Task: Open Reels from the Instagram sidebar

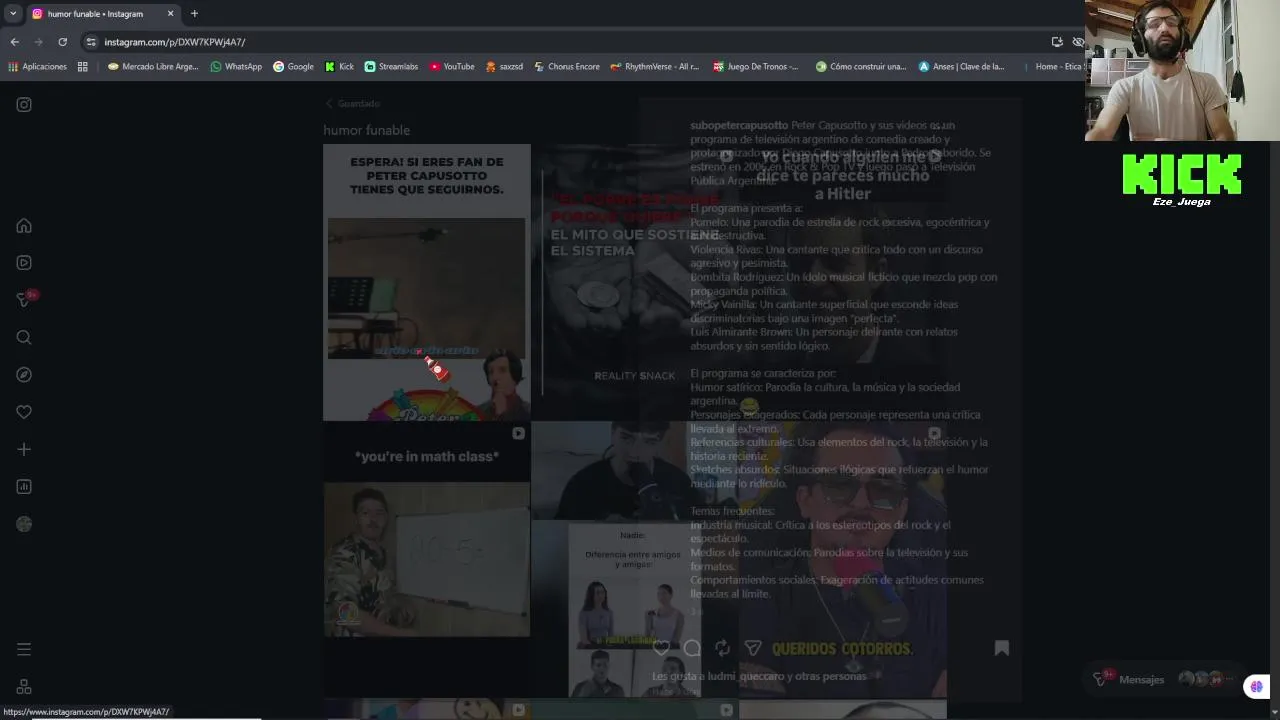Action: click(24, 262)
